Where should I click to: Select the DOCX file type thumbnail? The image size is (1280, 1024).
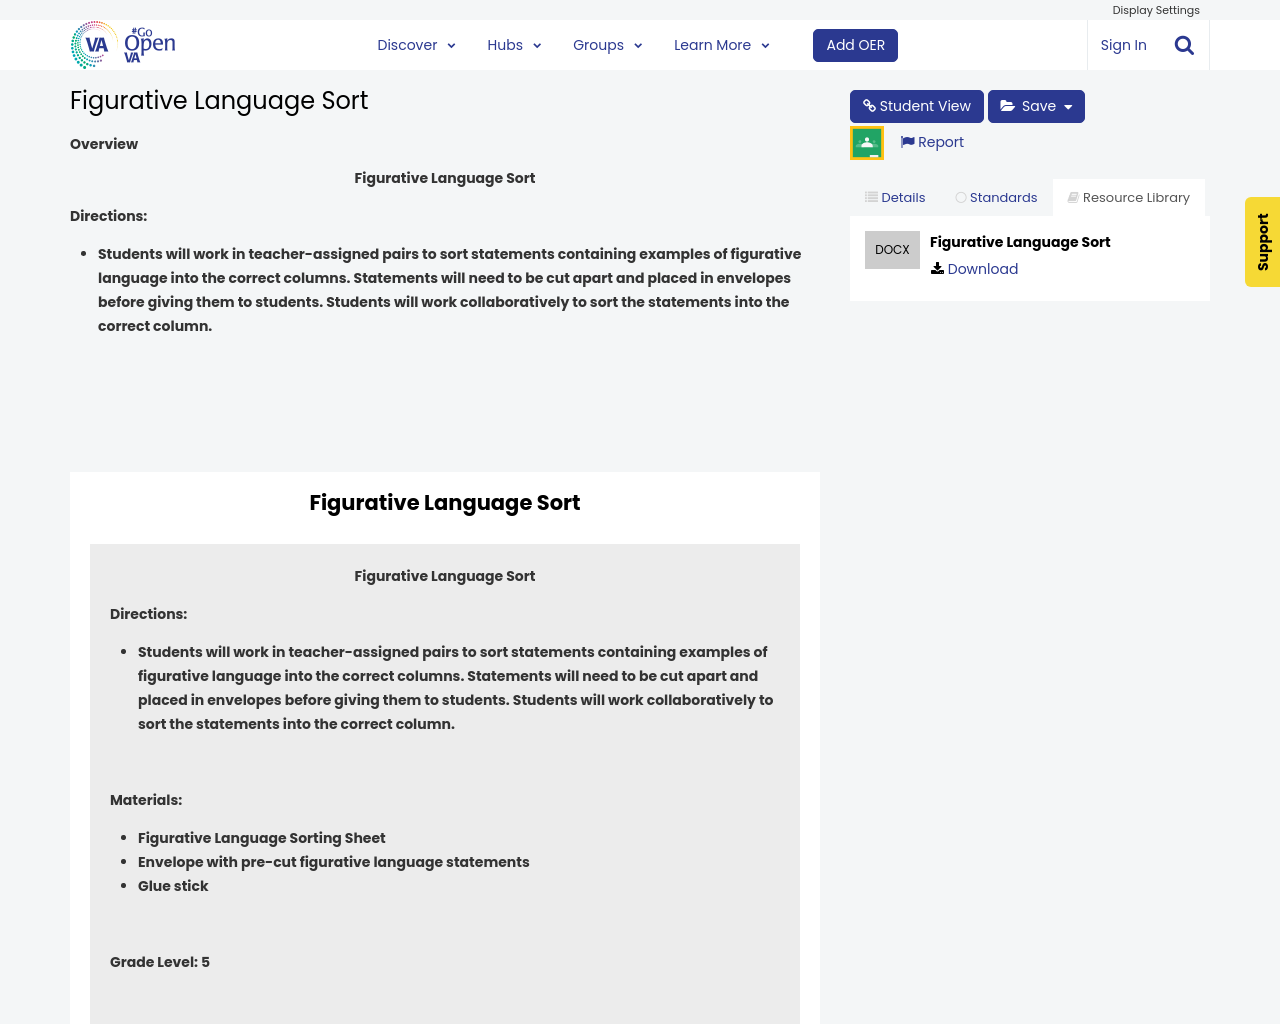[892, 248]
